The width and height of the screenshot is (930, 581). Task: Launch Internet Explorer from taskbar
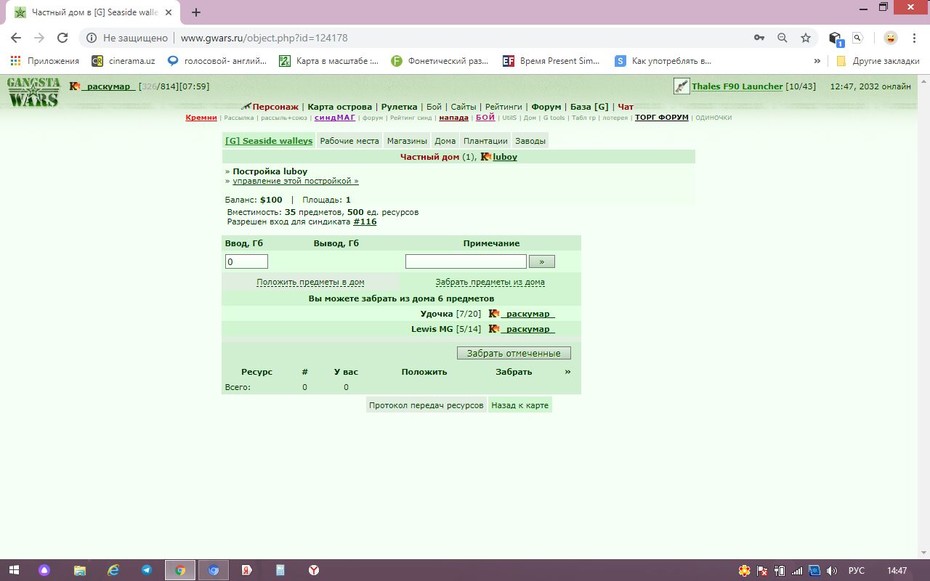(x=113, y=570)
